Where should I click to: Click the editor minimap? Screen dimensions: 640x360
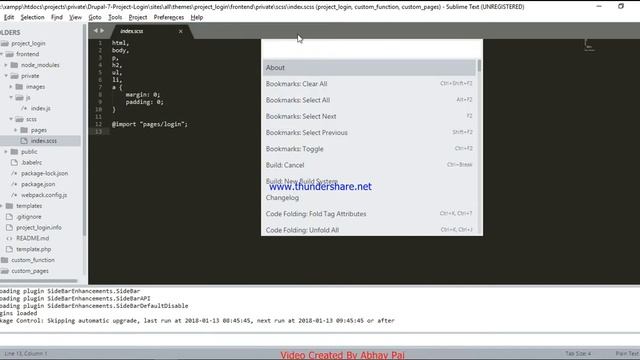tap(589, 45)
